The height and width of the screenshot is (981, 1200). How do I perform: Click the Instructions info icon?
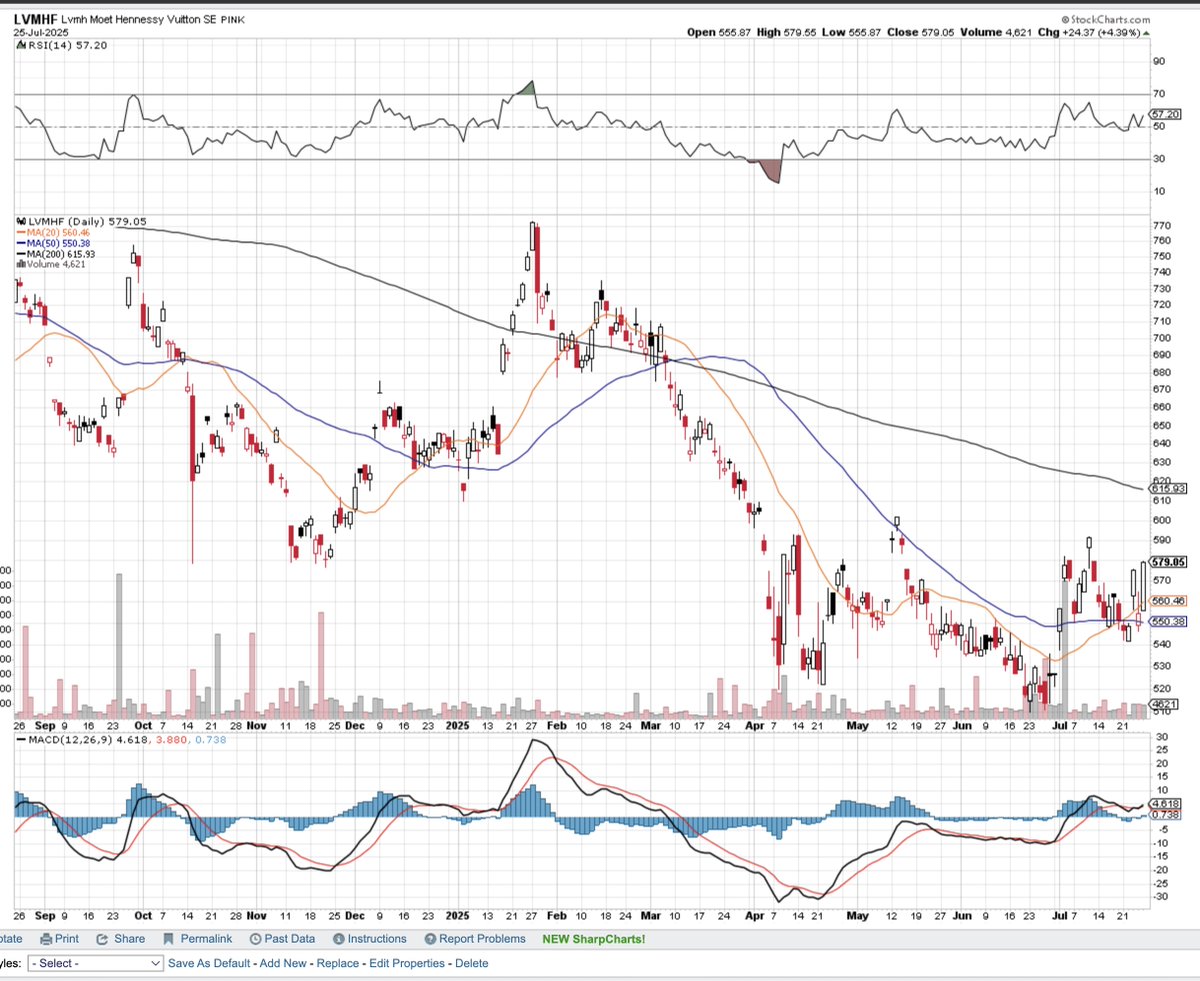[338, 939]
